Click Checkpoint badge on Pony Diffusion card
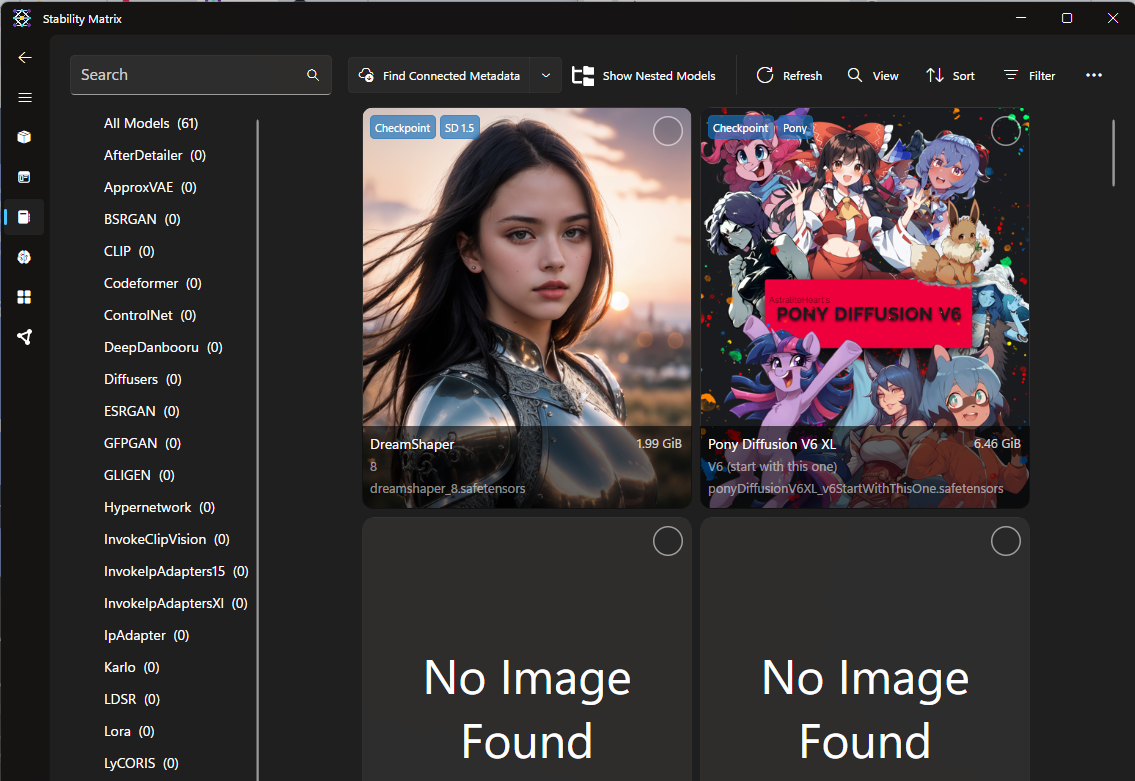The image size is (1135, 781). [x=740, y=127]
